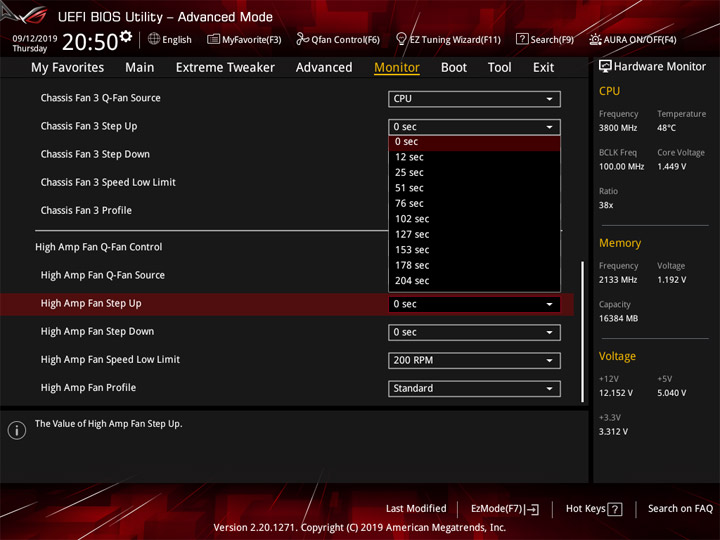Switch to the Main tab
This screenshot has height=540, width=720.
pos(140,68)
